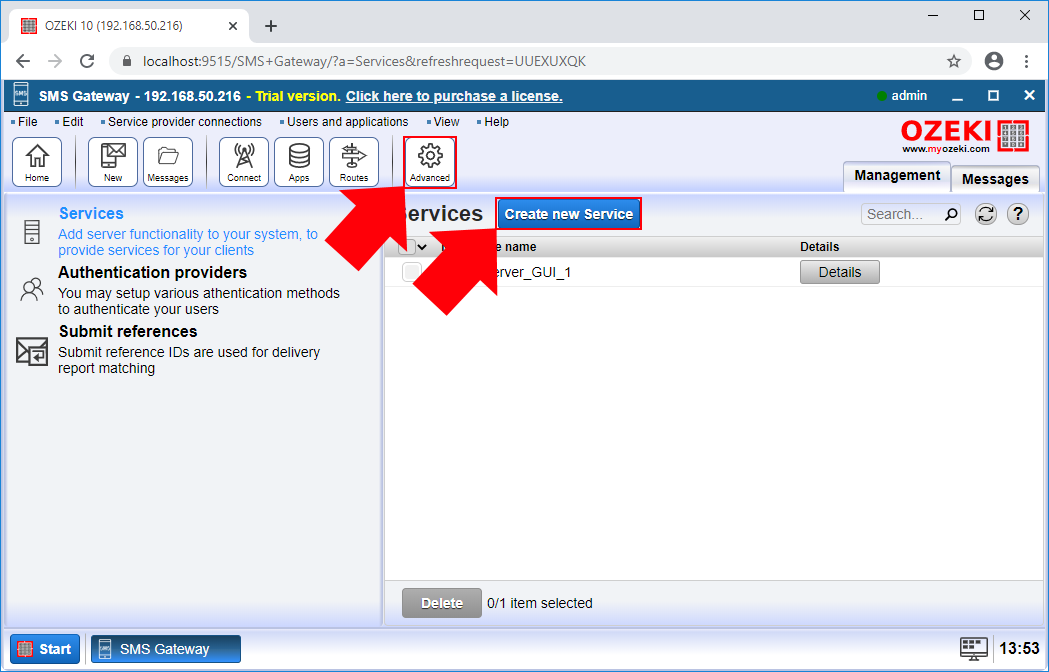
Task: Tick the checkbox for the server_GUI_1 row
Action: 411,272
